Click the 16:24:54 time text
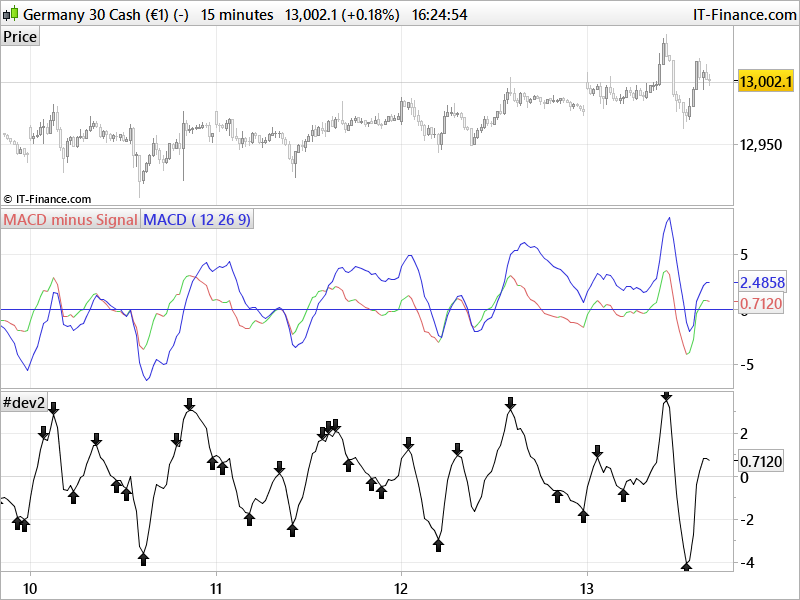This screenshot has height=600, width=800. click(439, 14)
